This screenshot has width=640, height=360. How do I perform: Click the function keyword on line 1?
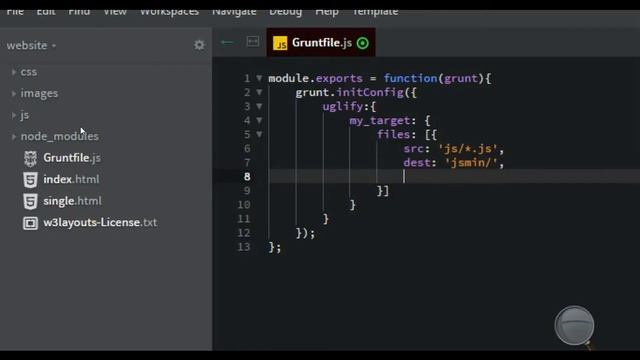(410, 78)
